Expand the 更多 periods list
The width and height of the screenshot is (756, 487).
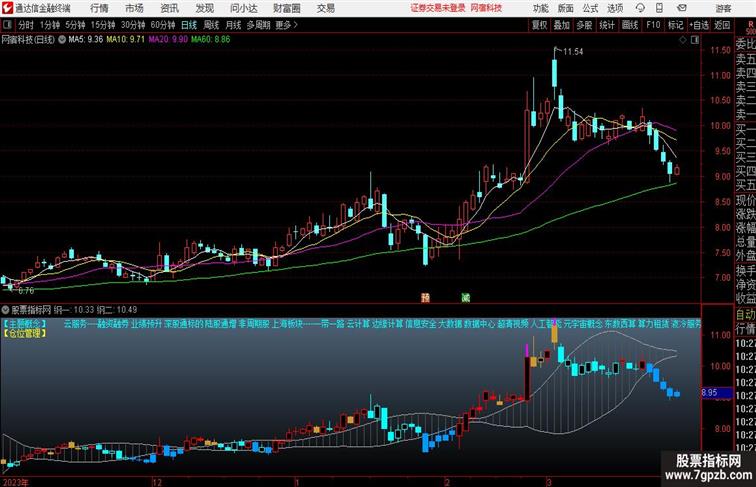(286, 25)
